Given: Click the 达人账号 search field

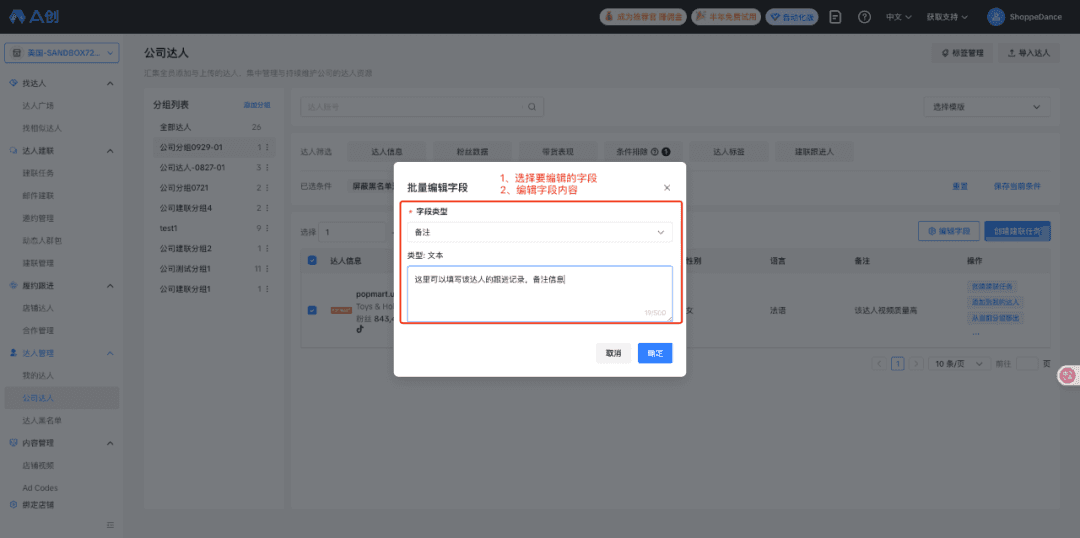Looking at the screenshot, I should (422, 107).
